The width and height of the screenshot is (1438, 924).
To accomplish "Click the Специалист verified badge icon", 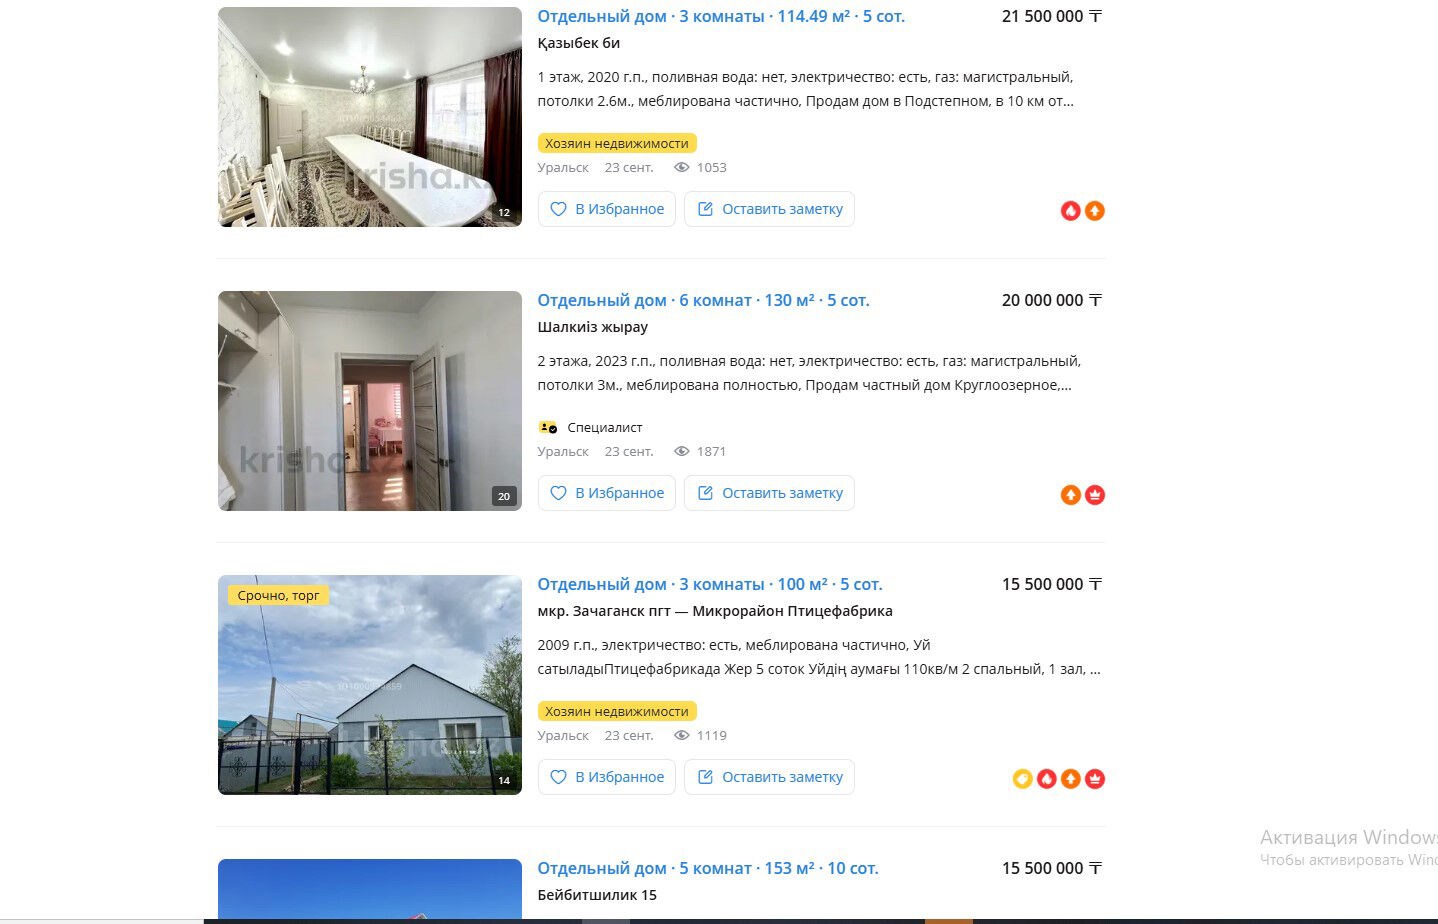I will pos(548,427).
